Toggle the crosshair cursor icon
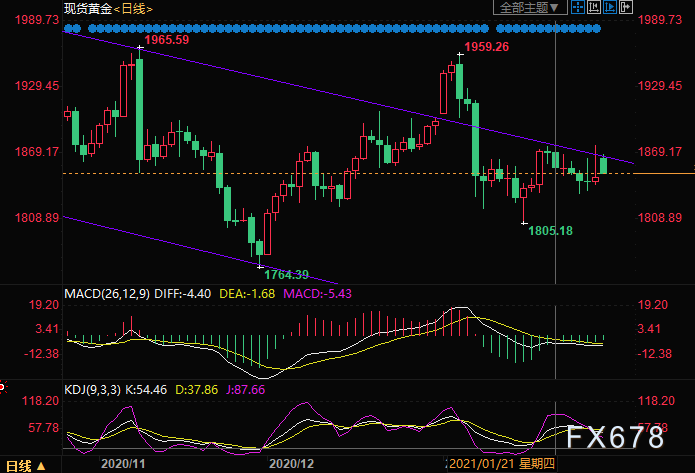The height and width of the screenshot is (473, 695). coord(578,7)
